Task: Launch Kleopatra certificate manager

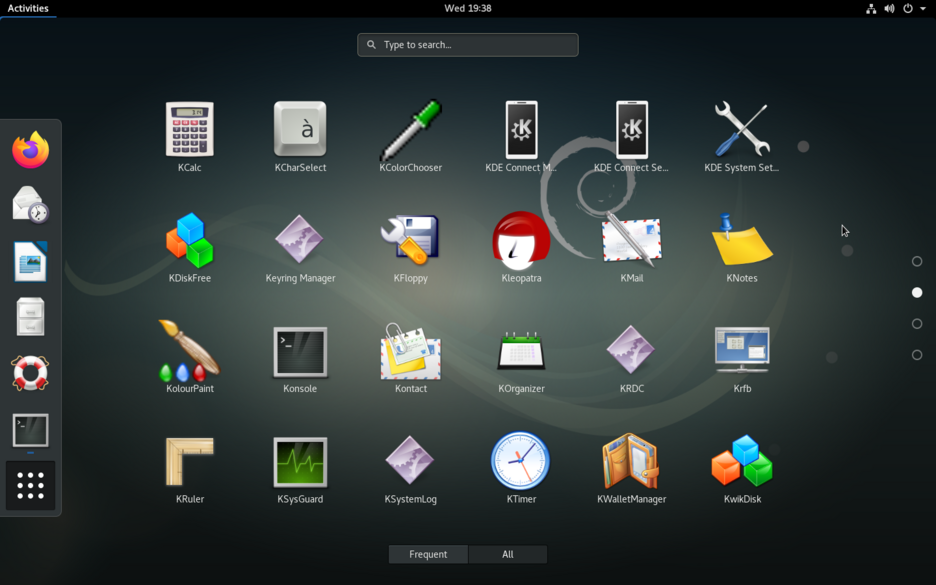Action: point(521,247)
